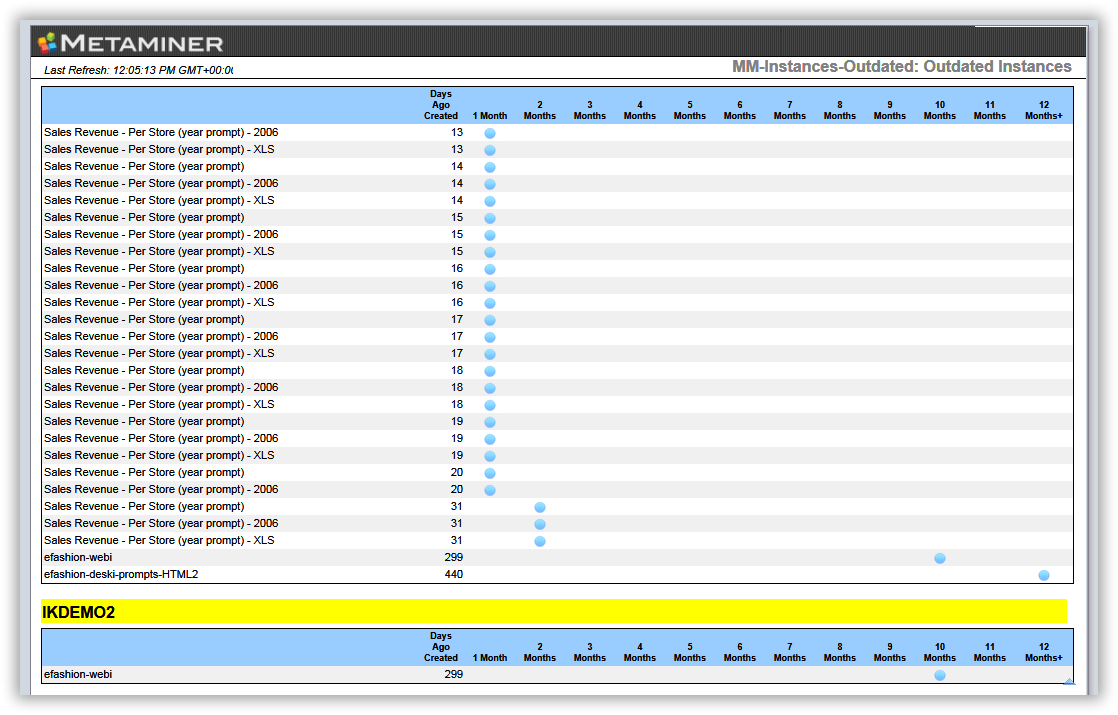This screenshot has width=1118, height=715.
Task: Click the '9 Months' header in top table
Action: (x=890, y=110)
